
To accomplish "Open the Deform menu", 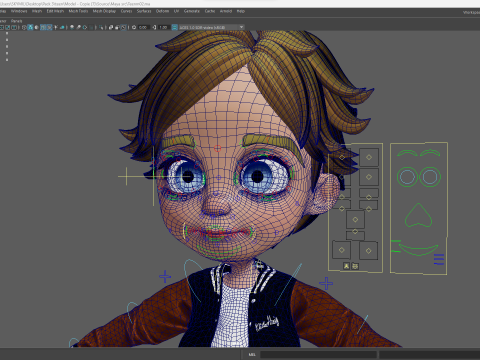I will pos(162,11).
